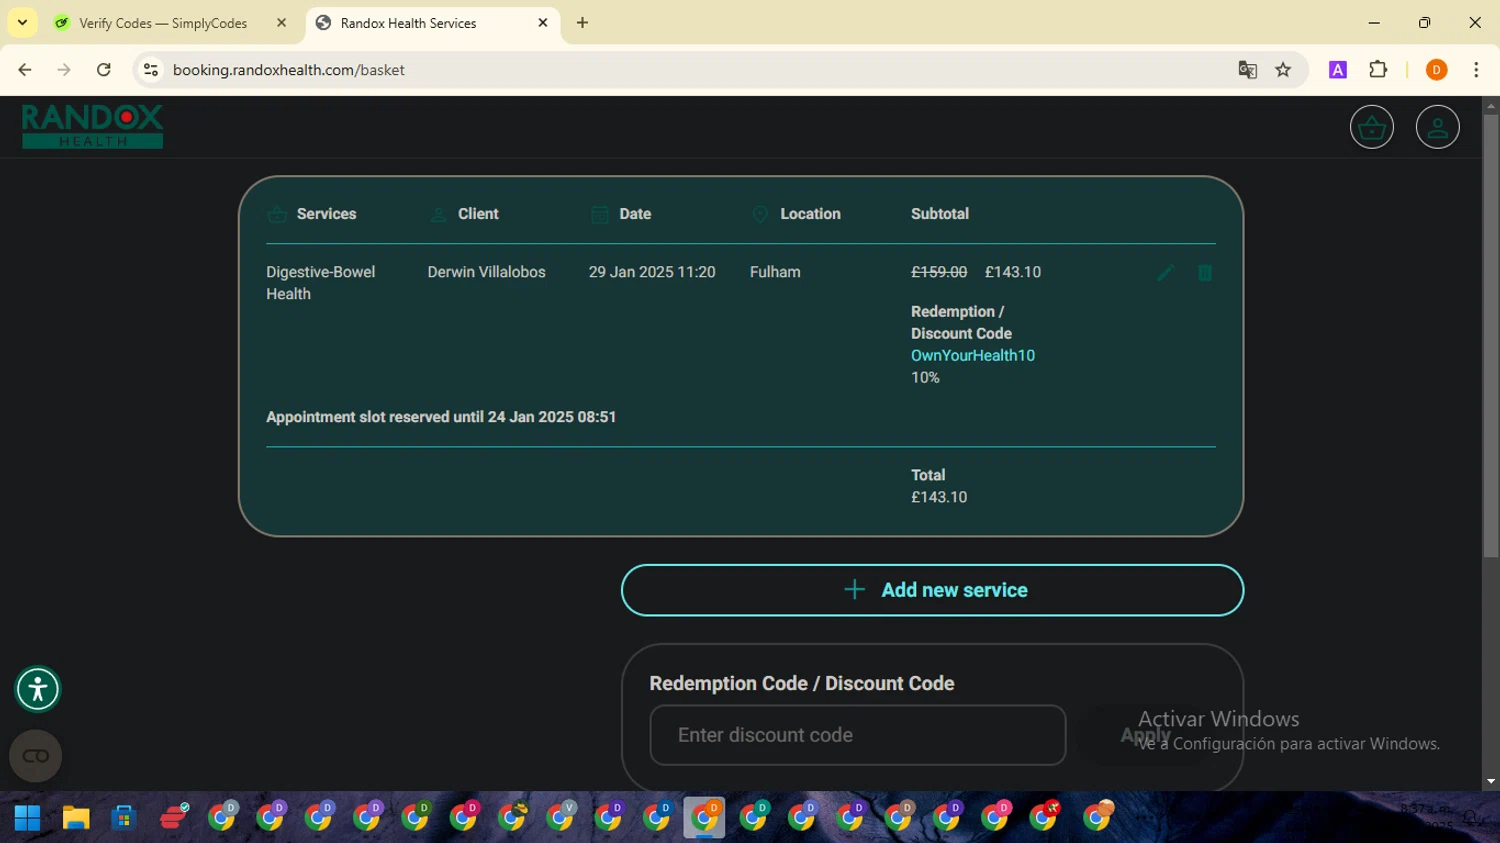Open the accessibility options widget
The image size is (1500, 843).
tap(38, 689)
